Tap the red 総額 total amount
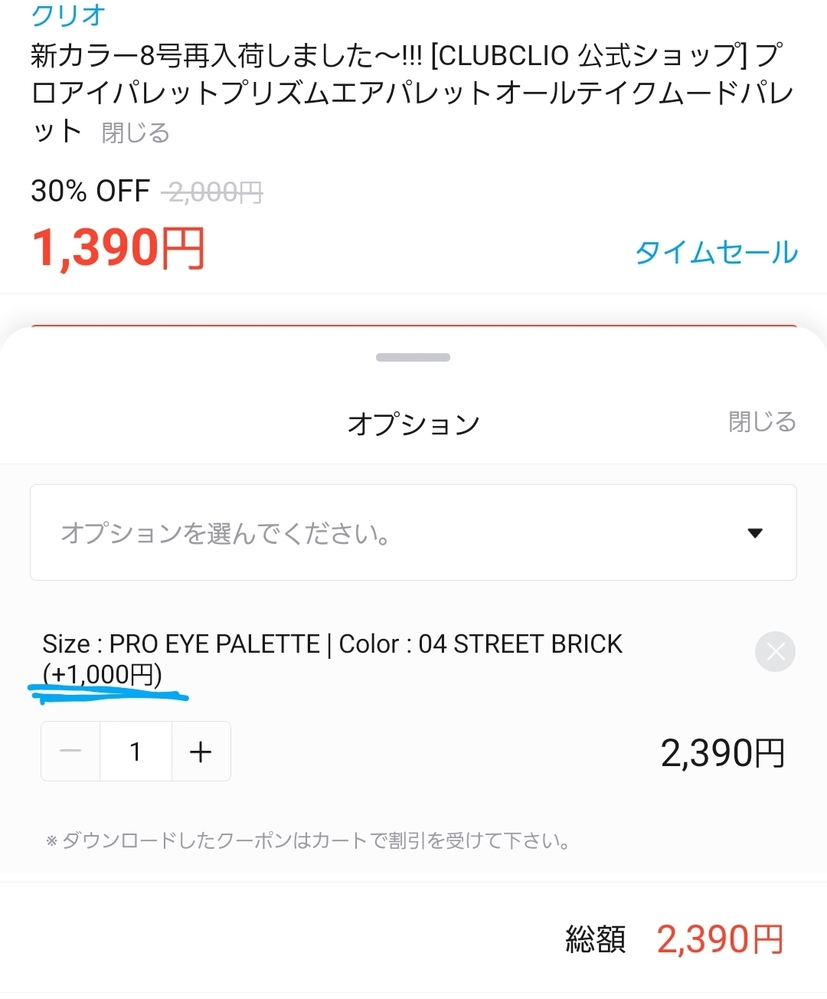 [719, 939]
